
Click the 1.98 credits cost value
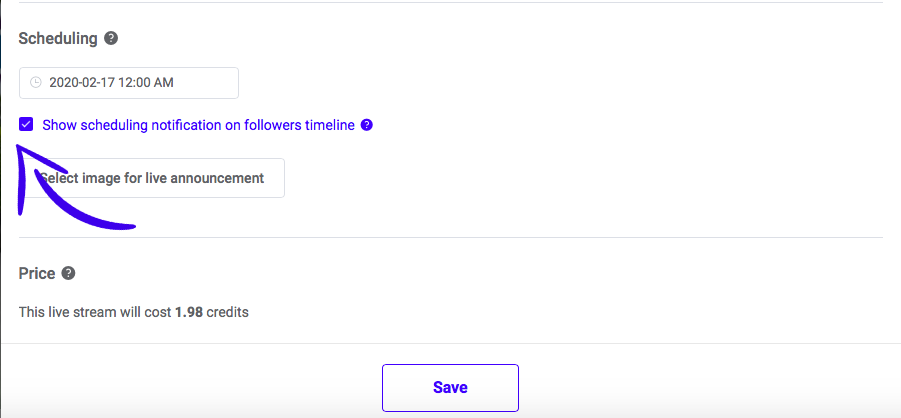tap(189, 313)
